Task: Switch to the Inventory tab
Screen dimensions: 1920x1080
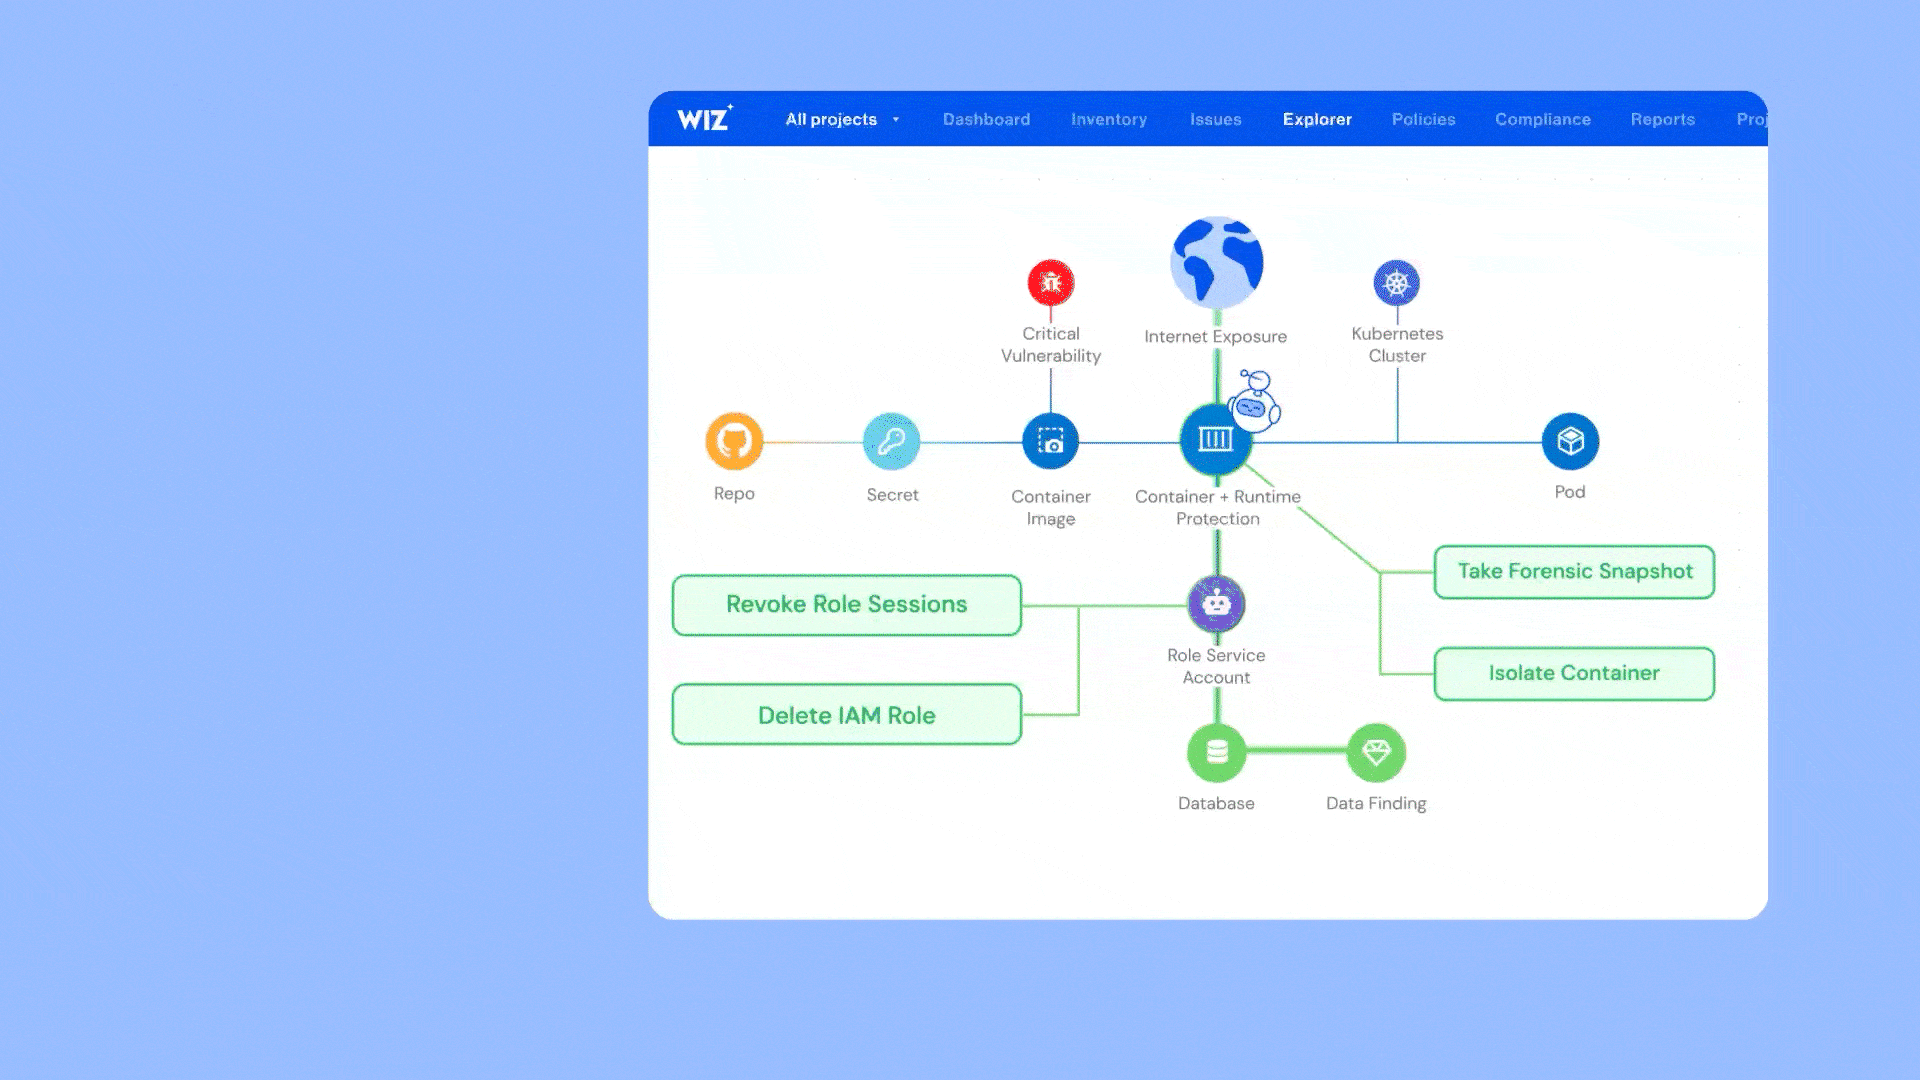Action: (1108, 119)
